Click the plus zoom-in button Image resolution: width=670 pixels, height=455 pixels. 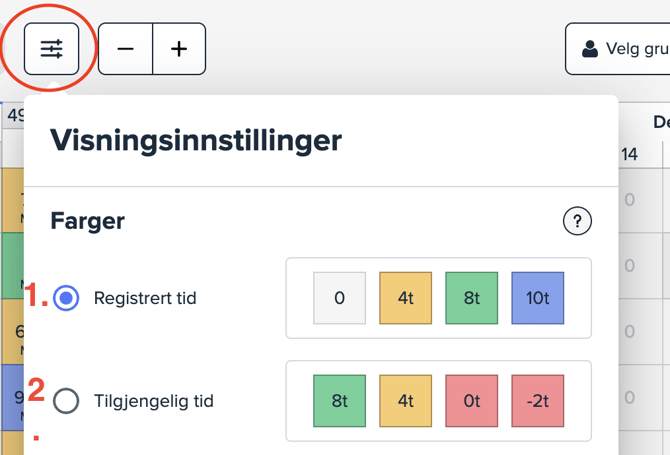pos(179,49)
